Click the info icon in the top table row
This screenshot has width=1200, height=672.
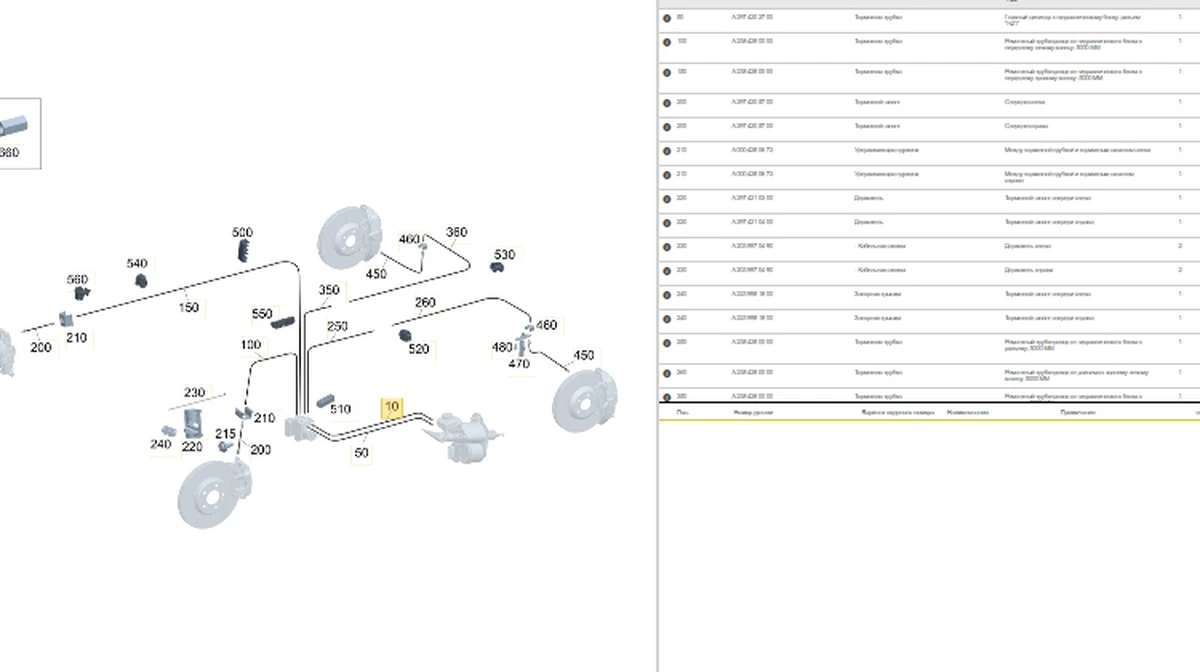(x=667, y=18)
